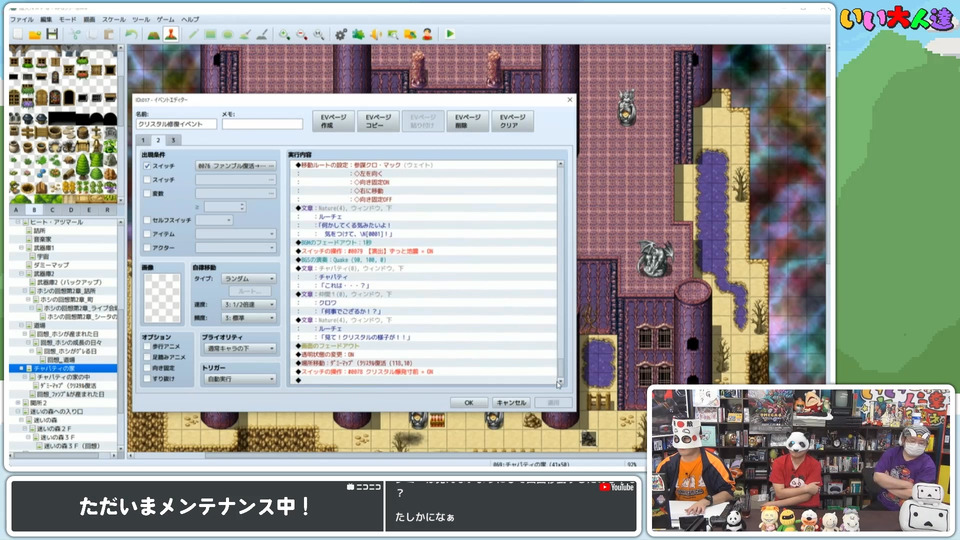Image resolution: width=960 pixels, height=540 pixels.
Task: Click the メモ input field
Action: click(263, 124)
